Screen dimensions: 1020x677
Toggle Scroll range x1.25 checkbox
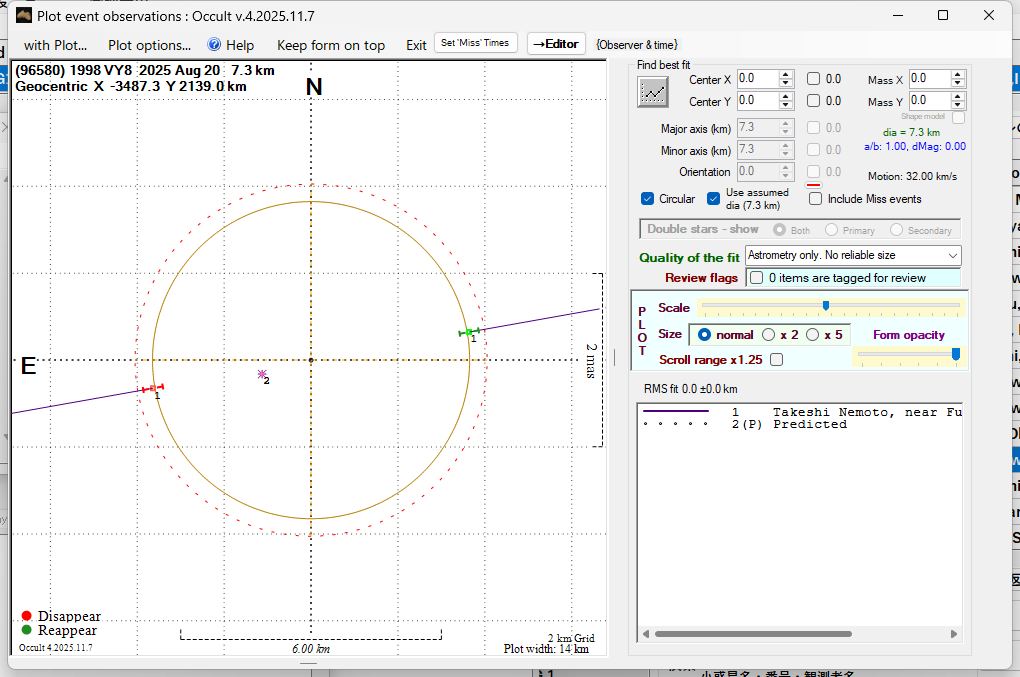coord(777,360)
